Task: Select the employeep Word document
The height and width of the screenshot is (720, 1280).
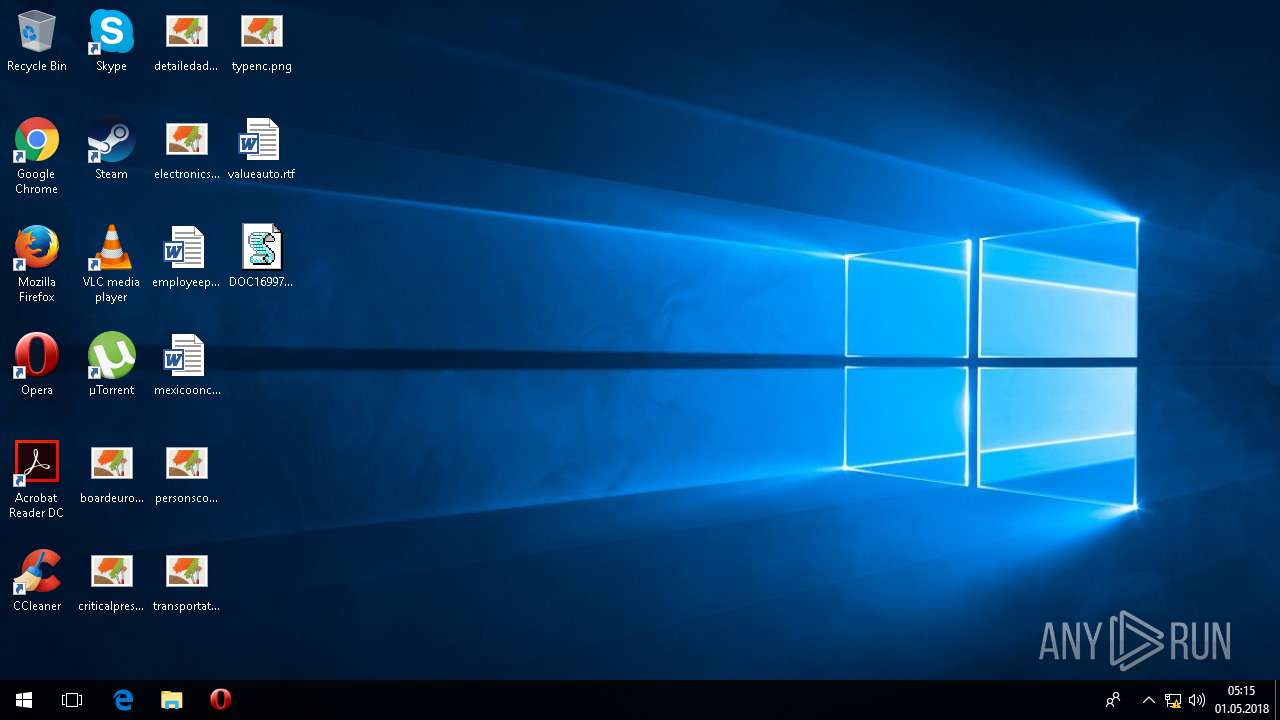Action: 186,258
